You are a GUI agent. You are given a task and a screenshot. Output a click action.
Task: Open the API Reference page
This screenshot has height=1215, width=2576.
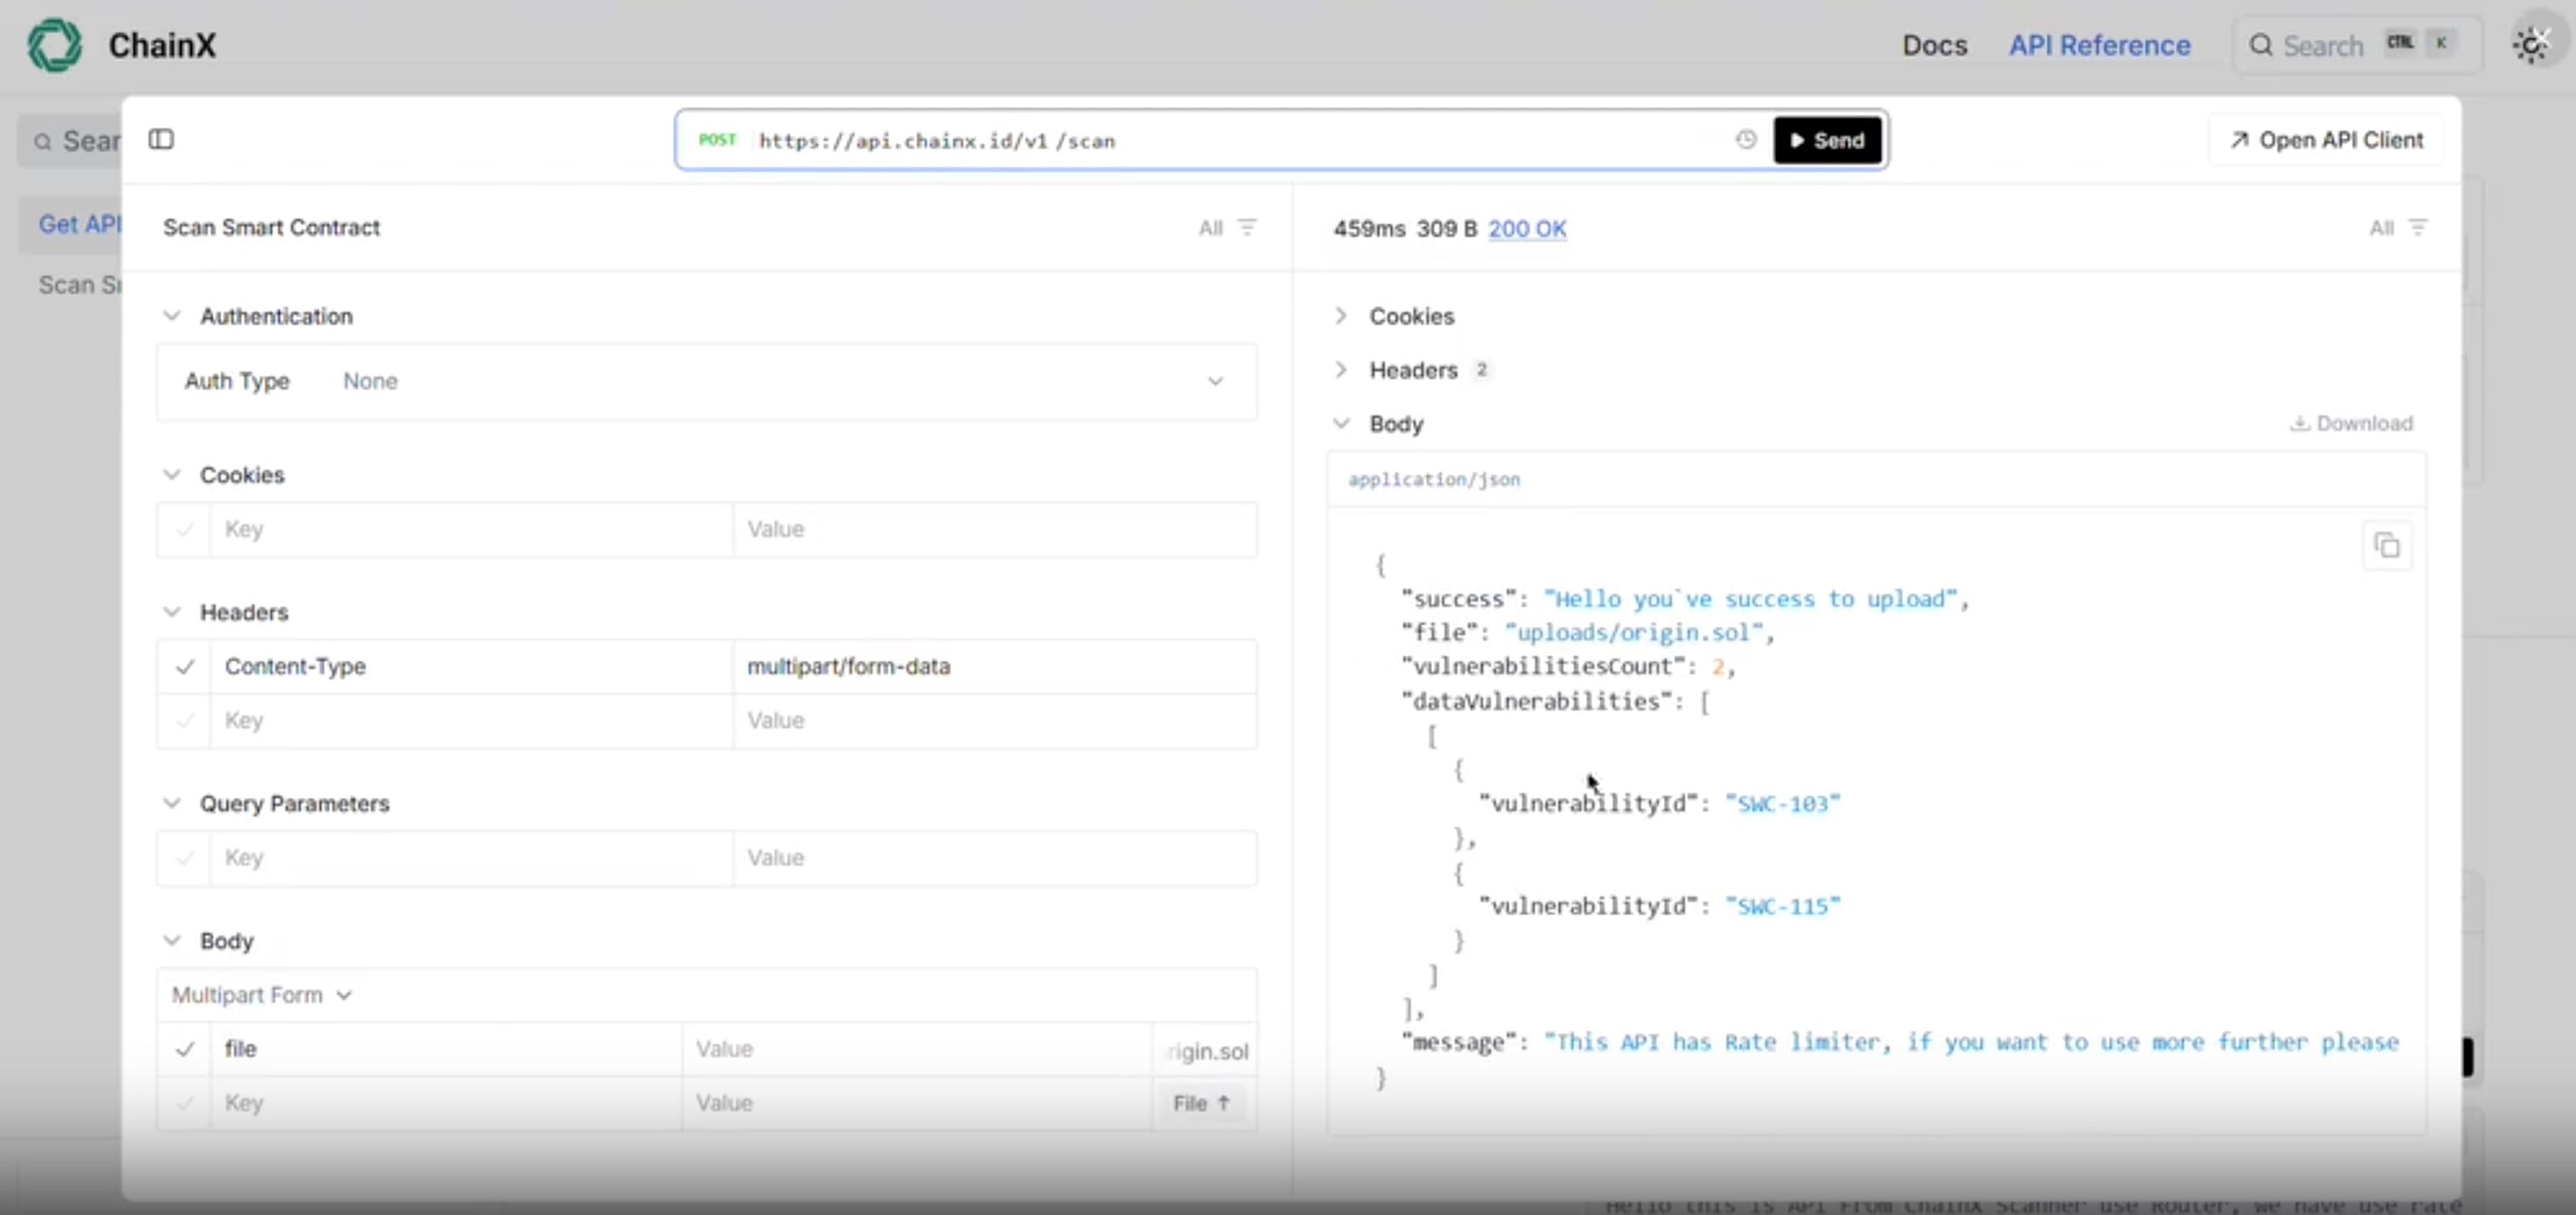[x=2099, y=45]
